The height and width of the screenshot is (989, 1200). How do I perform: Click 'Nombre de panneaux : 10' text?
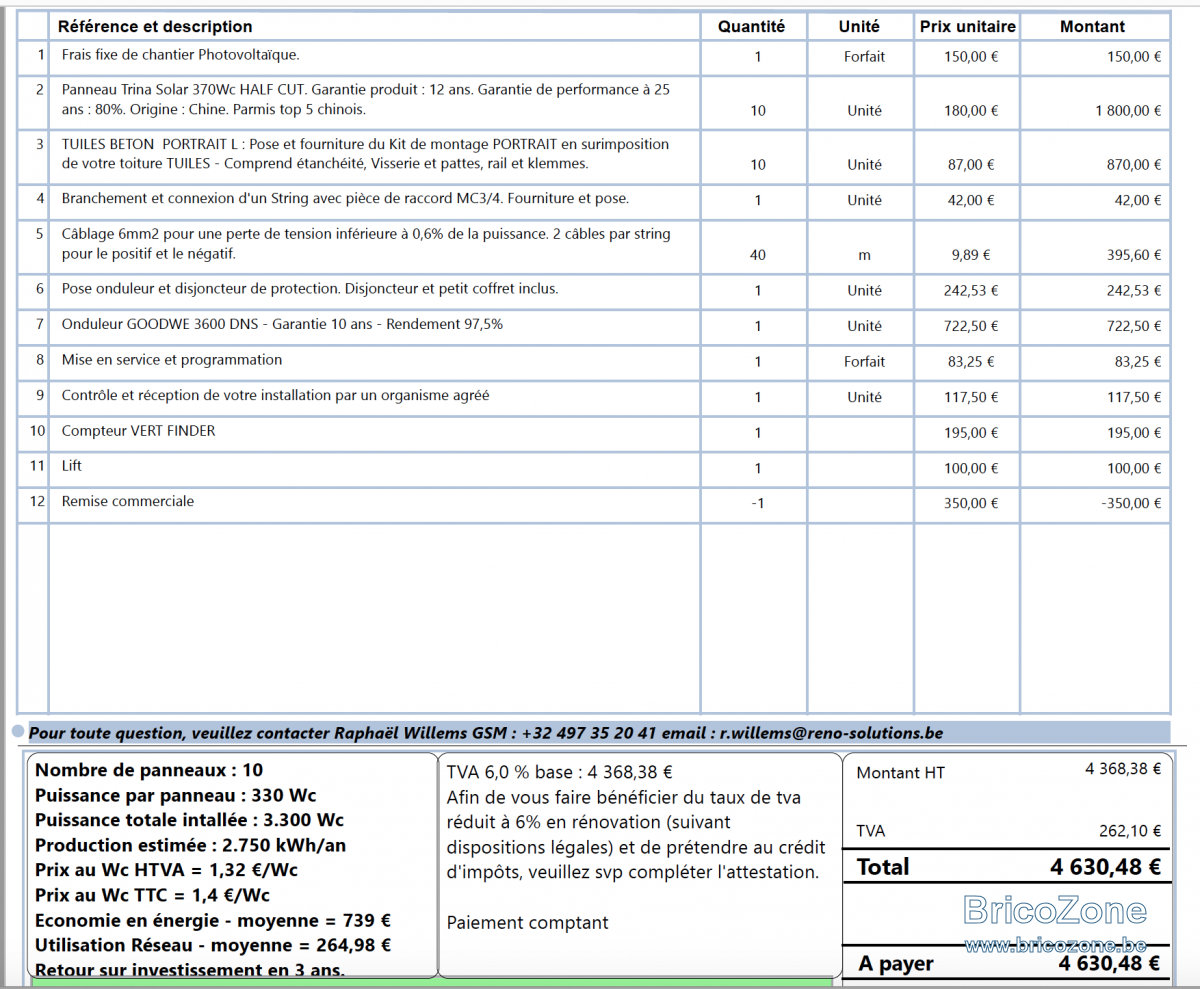click(149, 770)
